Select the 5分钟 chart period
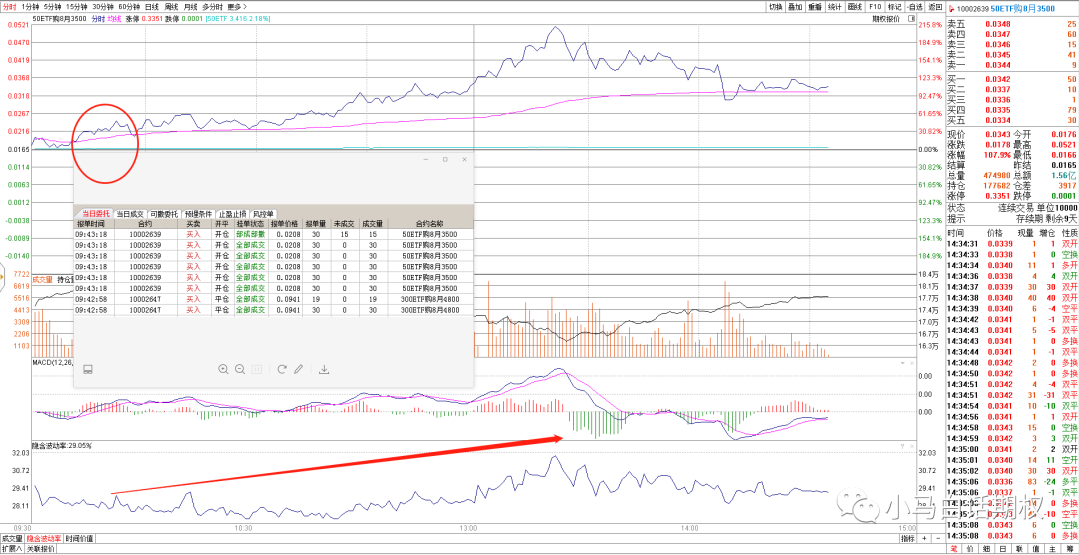 [x=53, y=6]
